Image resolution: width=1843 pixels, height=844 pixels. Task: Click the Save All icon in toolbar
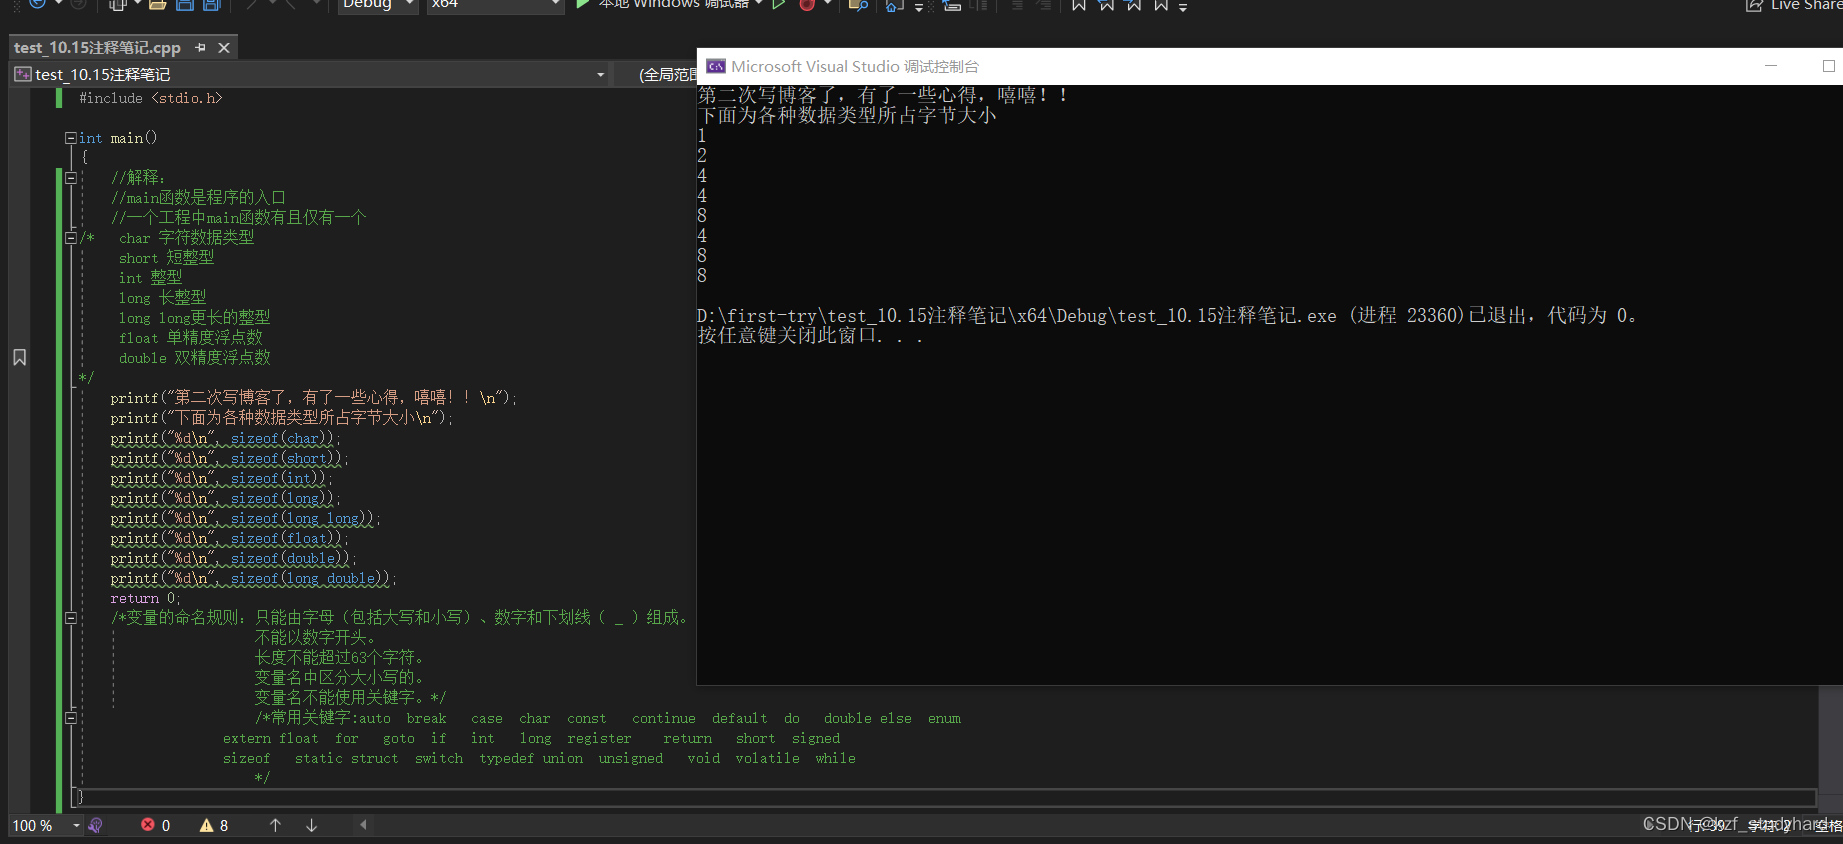point(211,4)
